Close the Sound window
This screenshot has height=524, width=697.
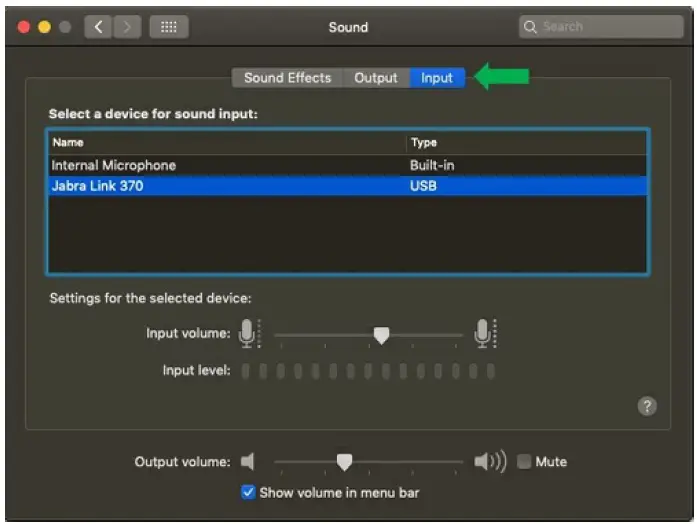(24, 27)
